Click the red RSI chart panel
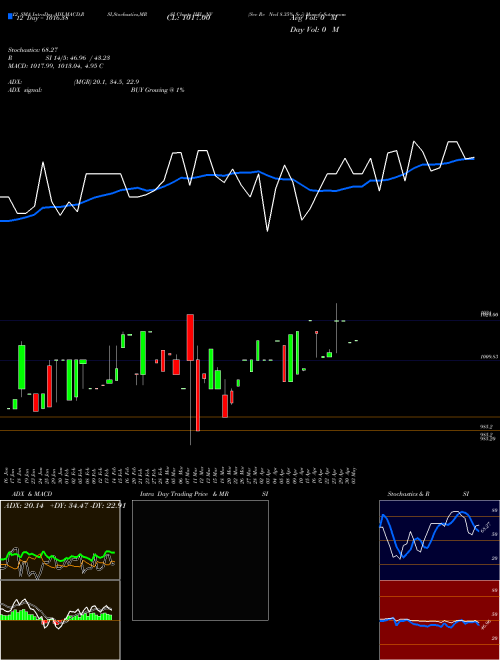Image resolution: width=500 pixels, height=660 pixels. pyautogui.click(x=439, y=620)
